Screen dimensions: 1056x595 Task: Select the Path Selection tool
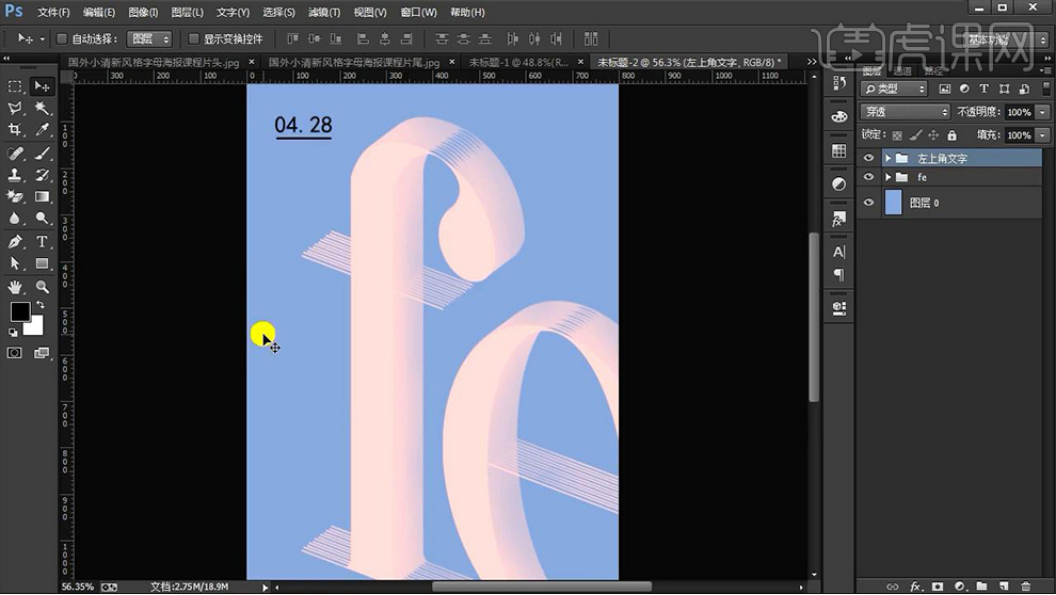(15, 263)
